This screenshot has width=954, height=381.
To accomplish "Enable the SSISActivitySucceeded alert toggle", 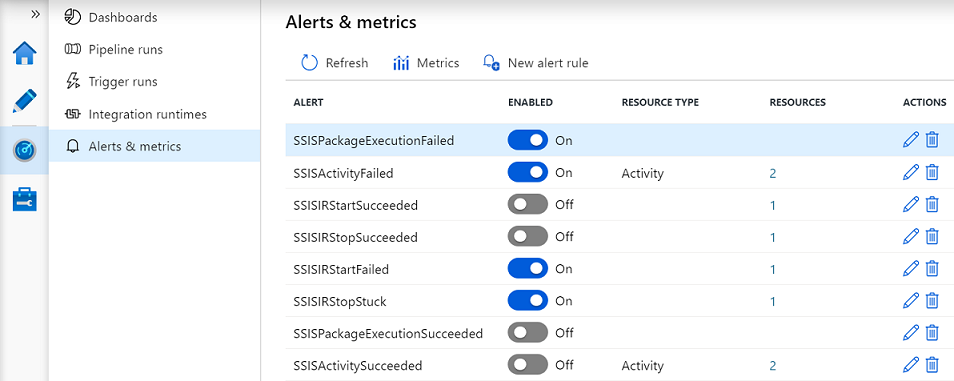I will (527, 365).
